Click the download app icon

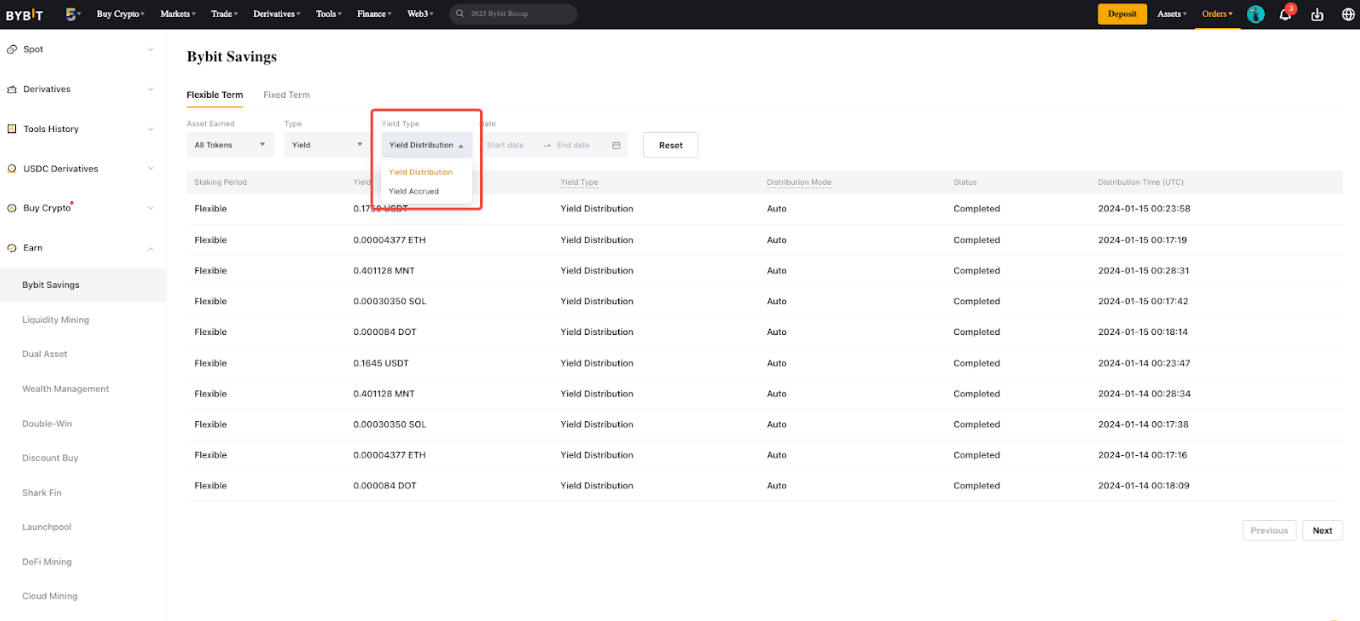point(1317,14)
